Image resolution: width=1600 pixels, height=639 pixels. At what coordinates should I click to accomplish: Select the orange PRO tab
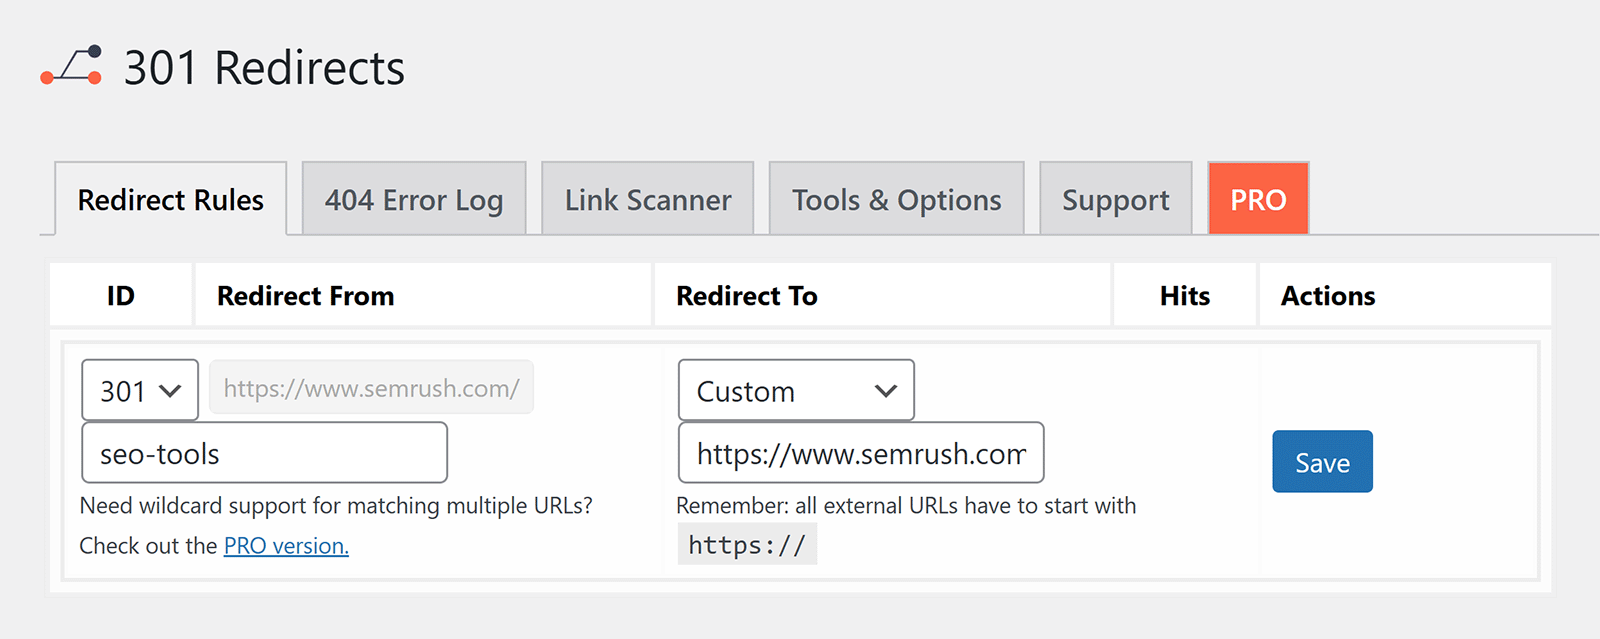click(1257, 199)
